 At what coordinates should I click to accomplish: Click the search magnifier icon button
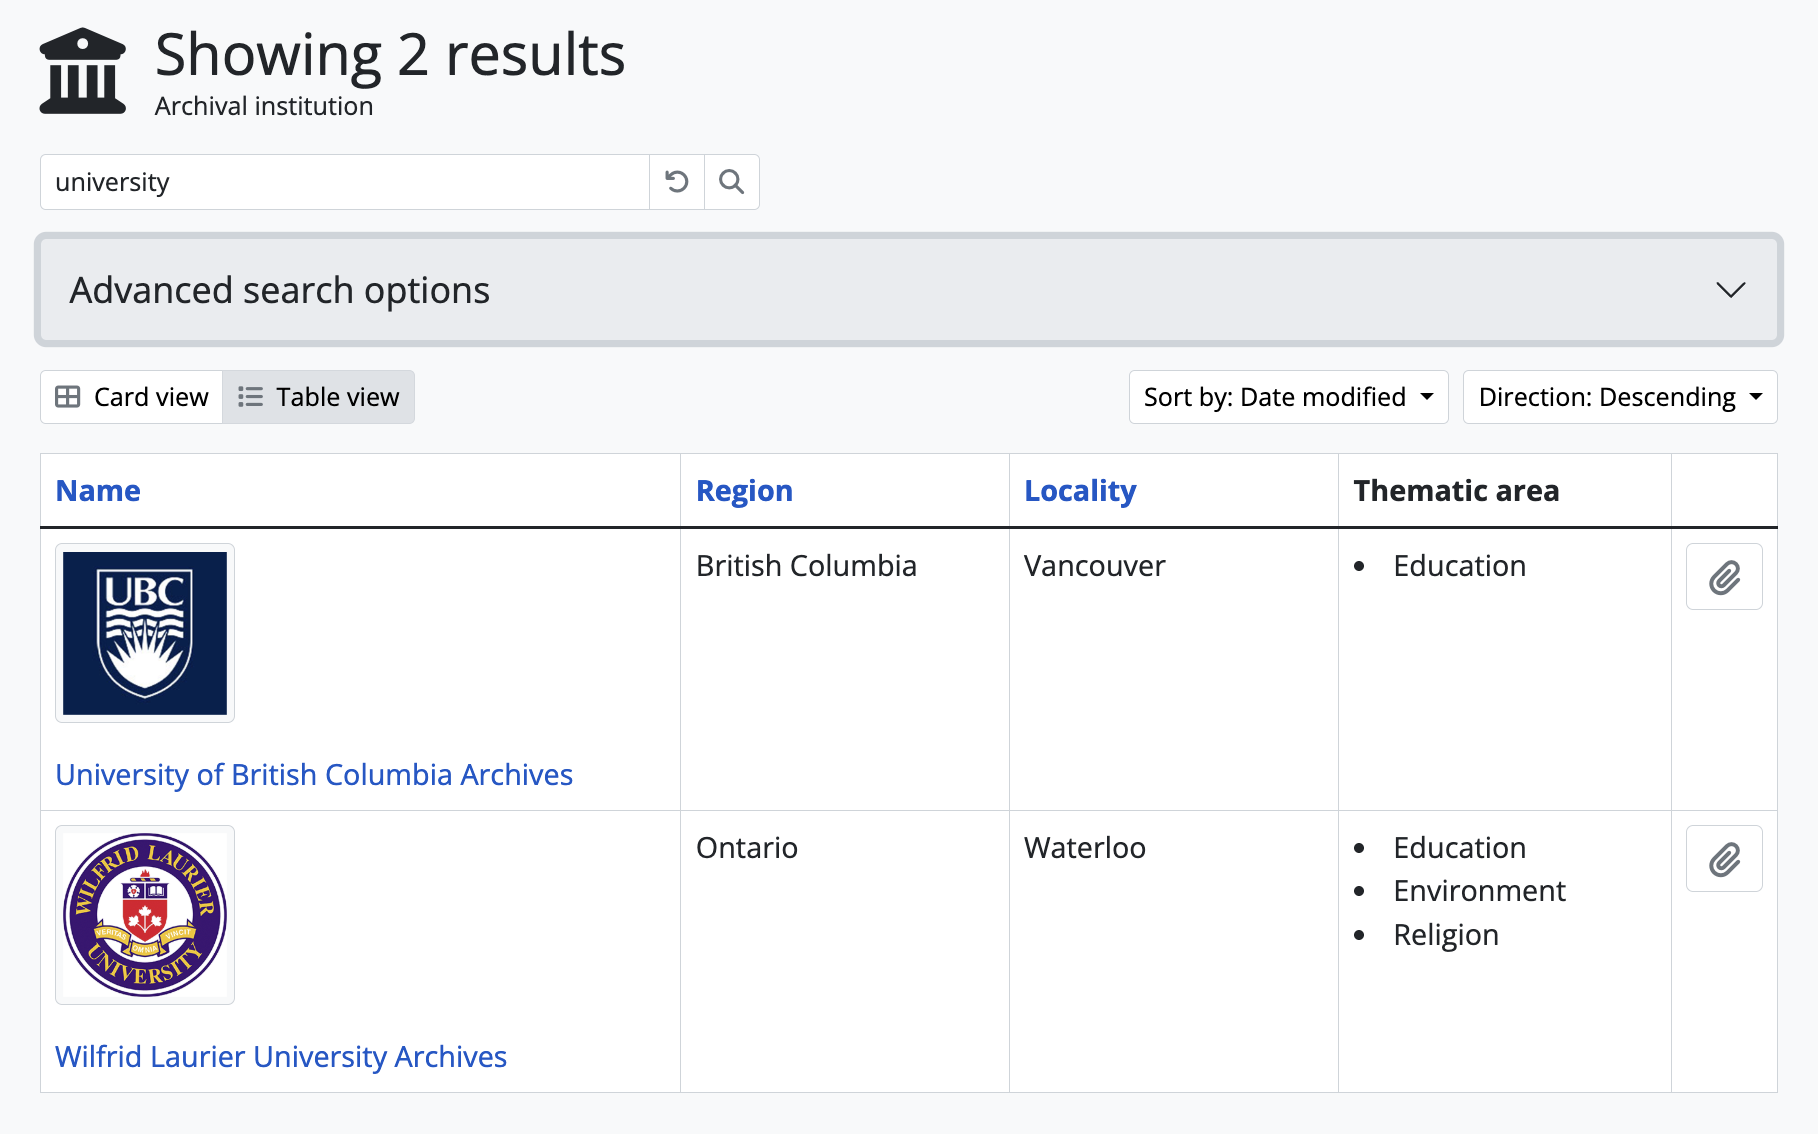click(731, 182)
